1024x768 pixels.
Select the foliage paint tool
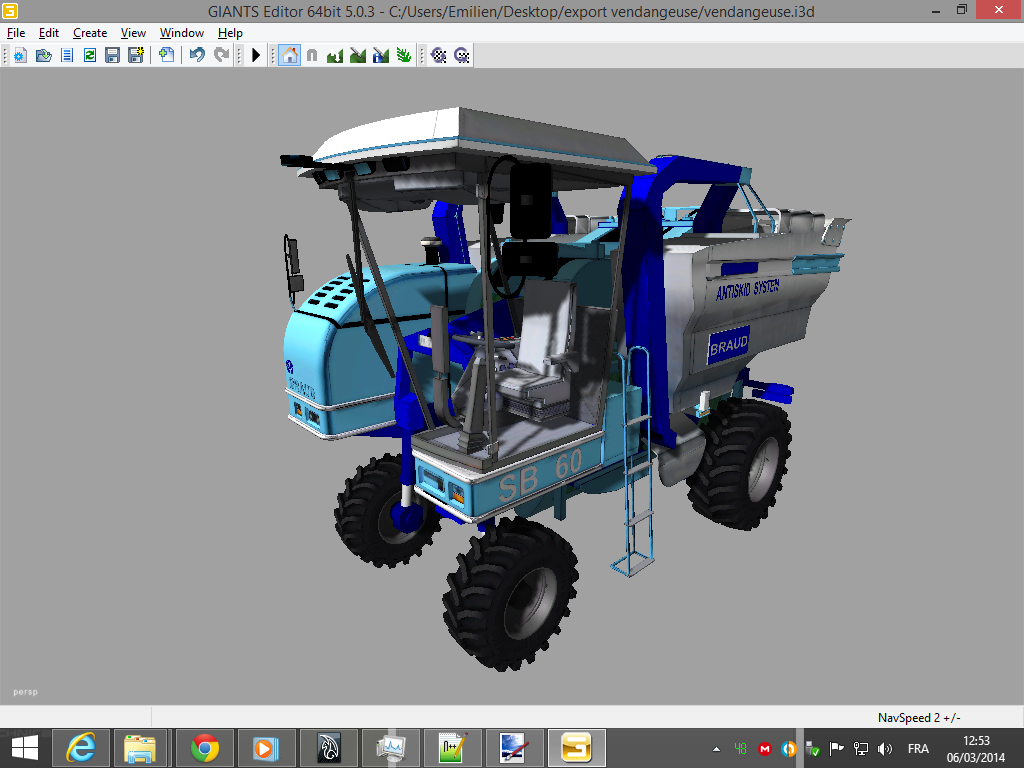point(404,56)
